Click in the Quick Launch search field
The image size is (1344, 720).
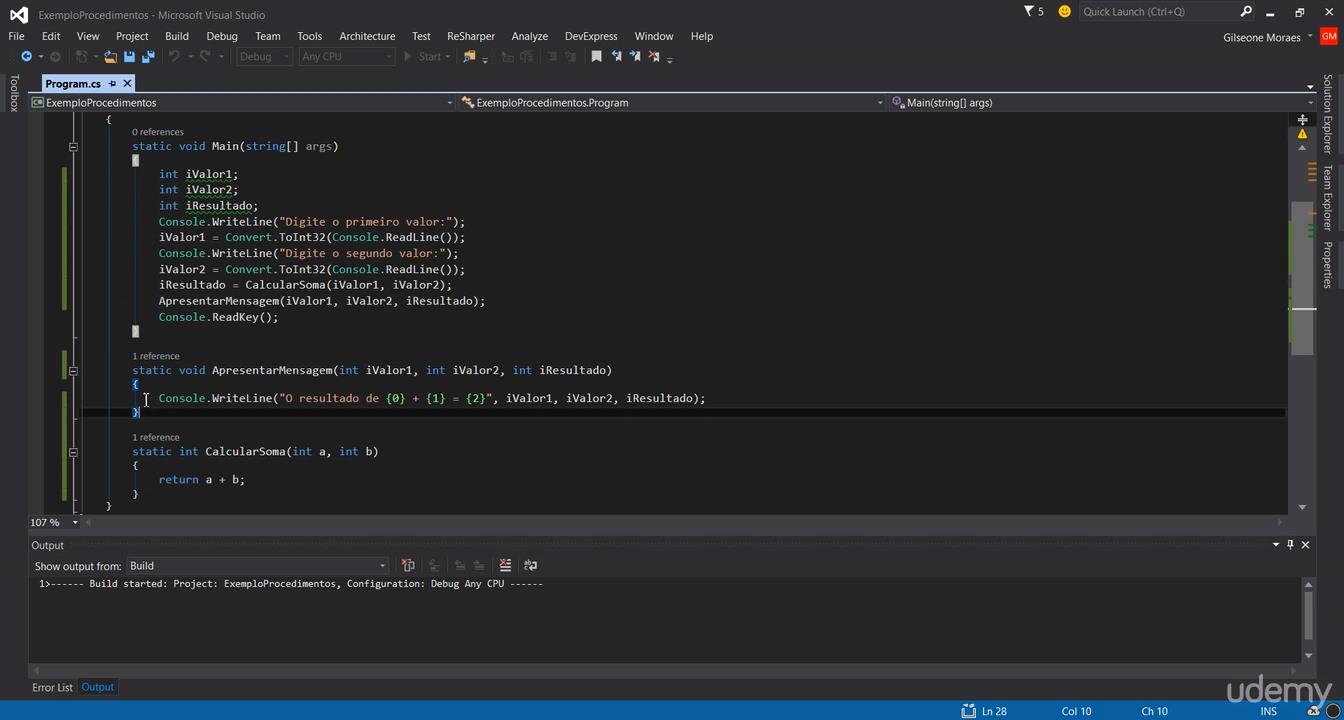[1158, 12]
